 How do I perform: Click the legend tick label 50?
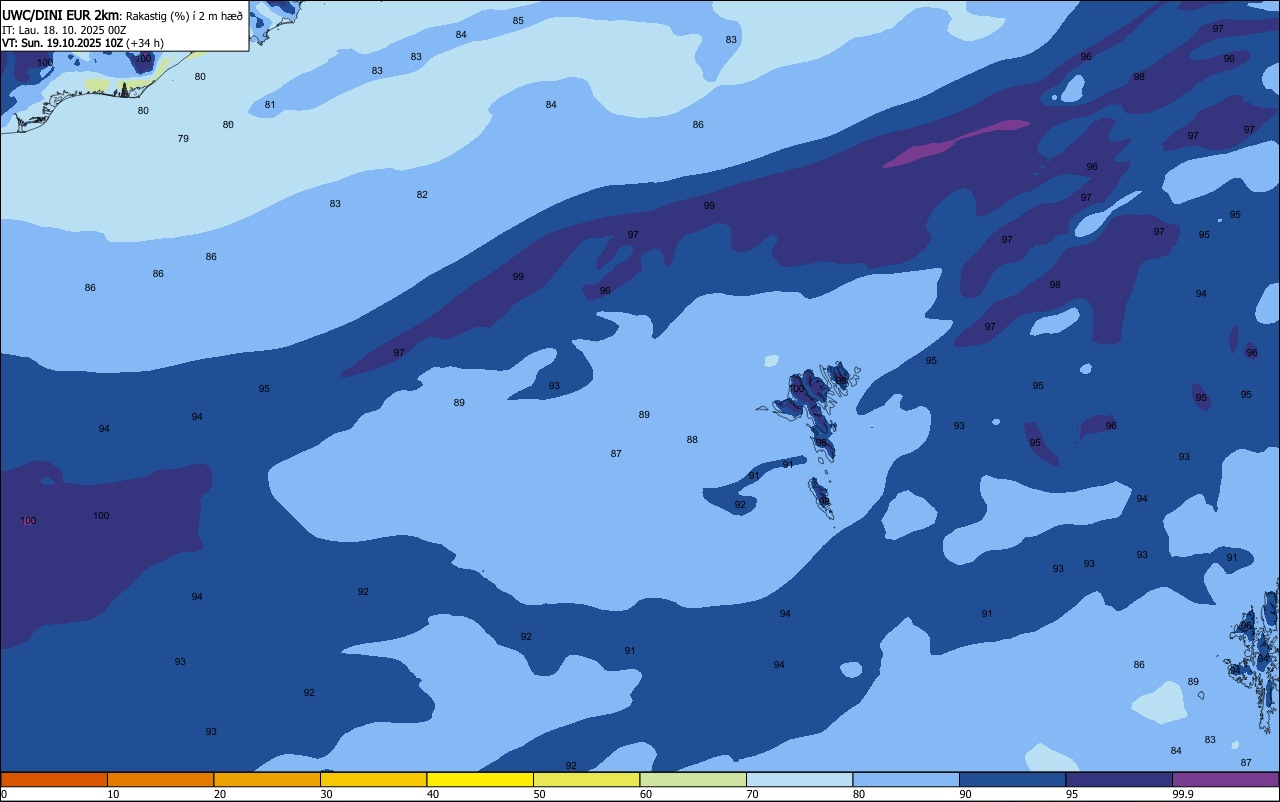539,794
